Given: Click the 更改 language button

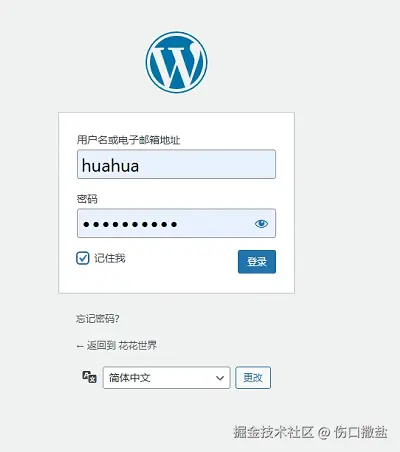Looking at the screenshot, I should pos(253,378).
